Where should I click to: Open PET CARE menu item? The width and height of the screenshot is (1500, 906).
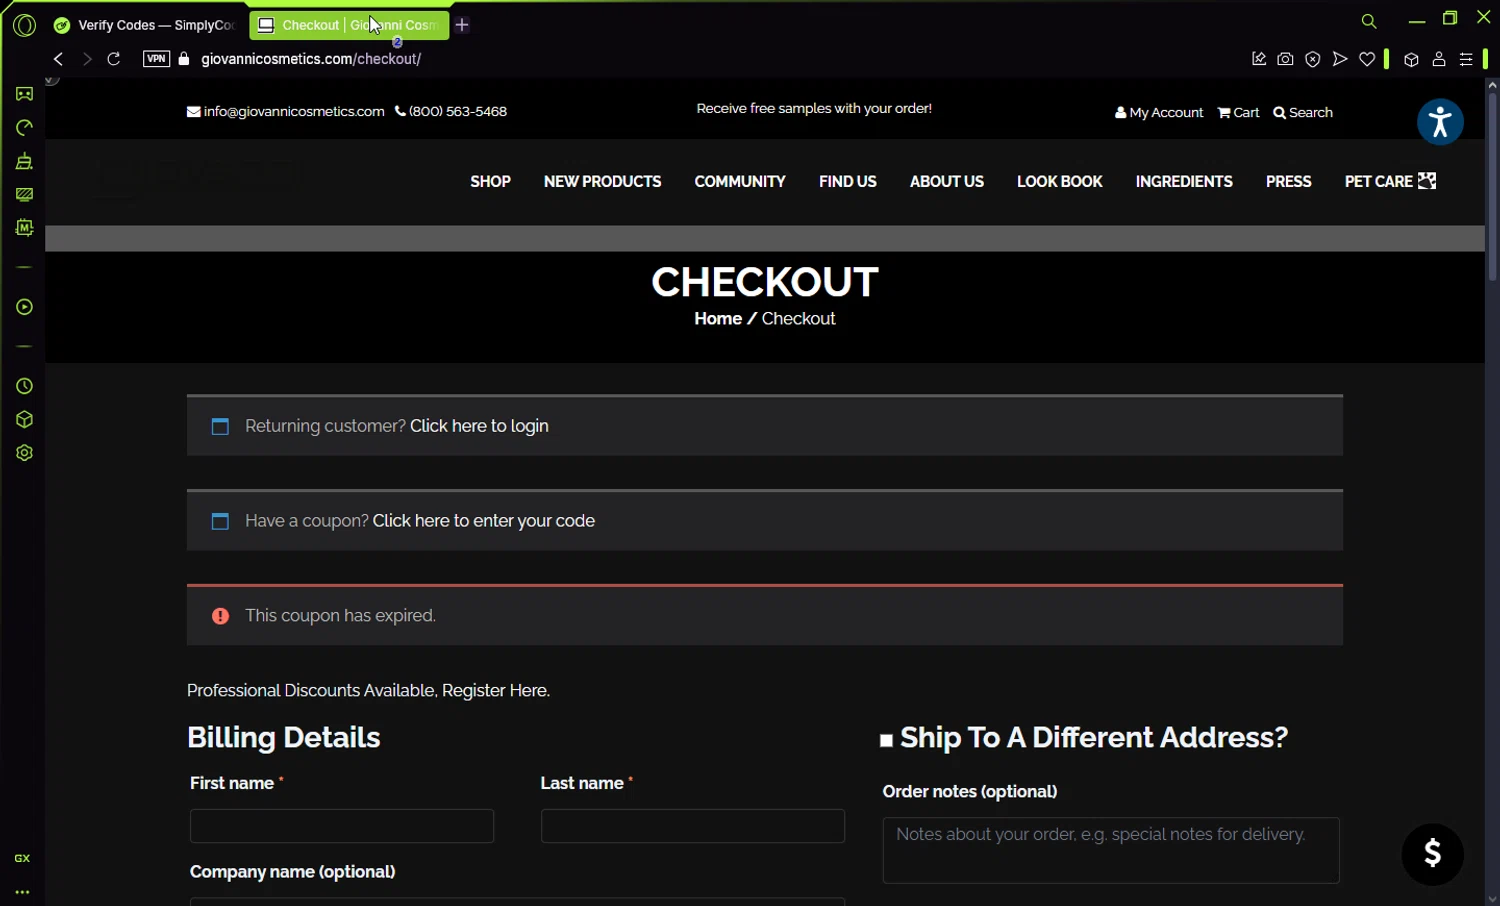pos(1390,181)
